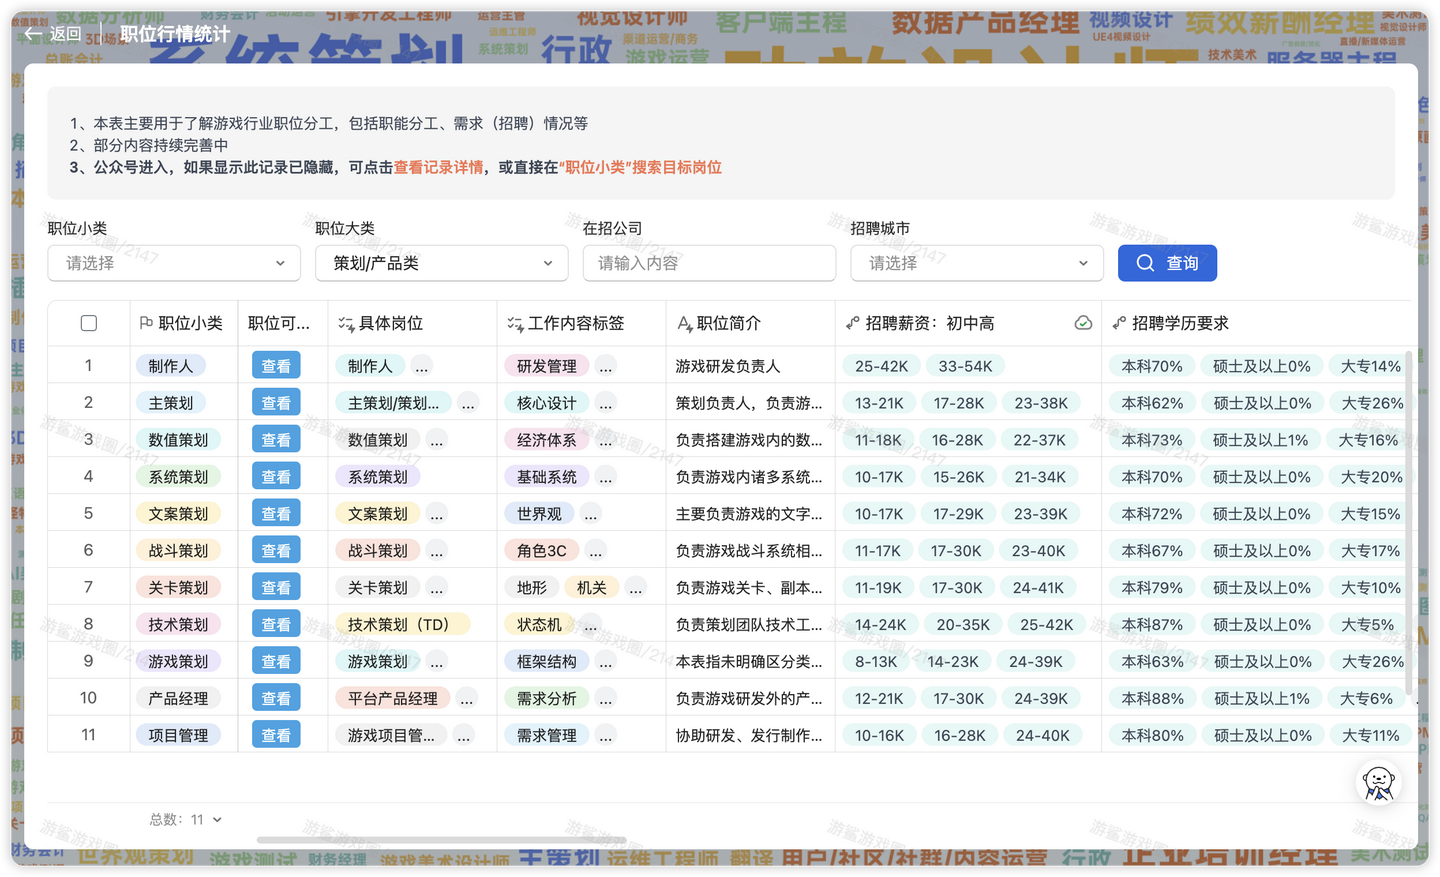Open the 招聘城市 dropdown
This screenshot has width=1440, height=877.
tap(977, 263)
